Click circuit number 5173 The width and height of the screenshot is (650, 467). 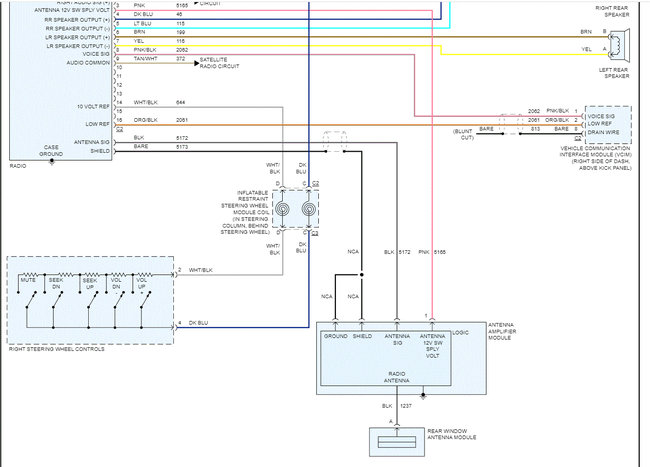(x=182, y=147)
